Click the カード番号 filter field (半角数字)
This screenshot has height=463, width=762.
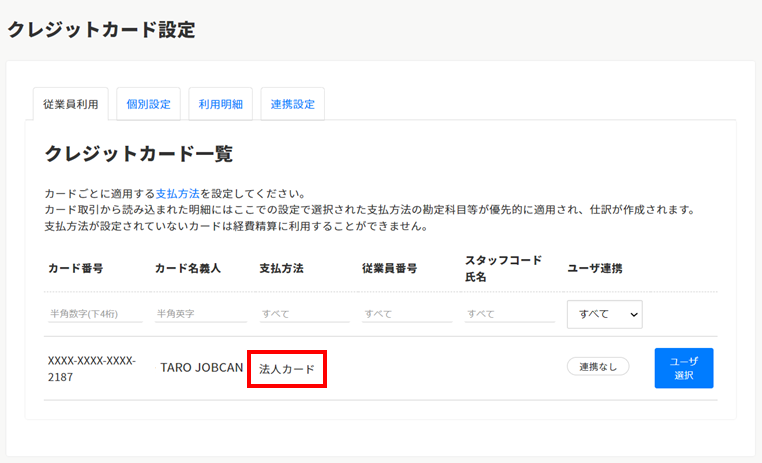96,314
